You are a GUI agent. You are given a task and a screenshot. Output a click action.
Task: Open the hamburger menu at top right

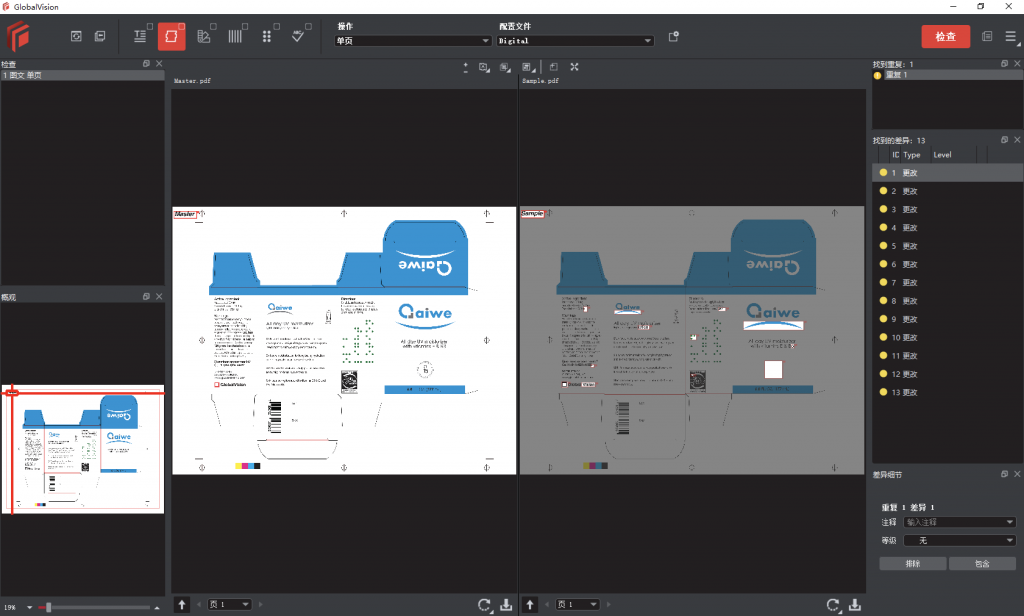pyautogui.click(x=1010, y=37)
